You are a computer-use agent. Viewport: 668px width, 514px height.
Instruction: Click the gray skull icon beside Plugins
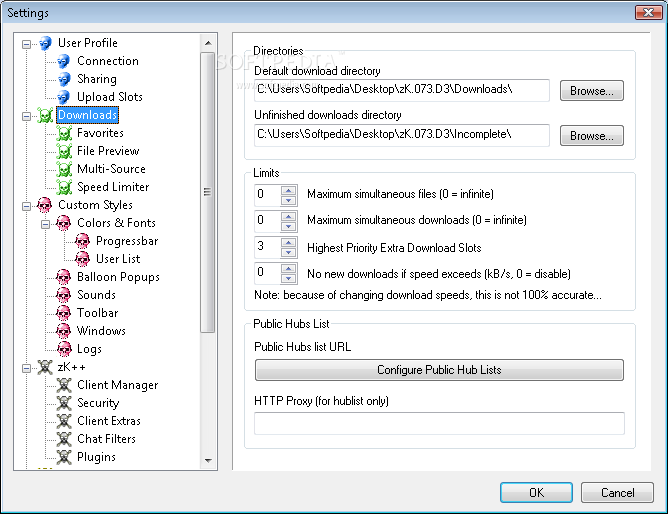point(64,457)
